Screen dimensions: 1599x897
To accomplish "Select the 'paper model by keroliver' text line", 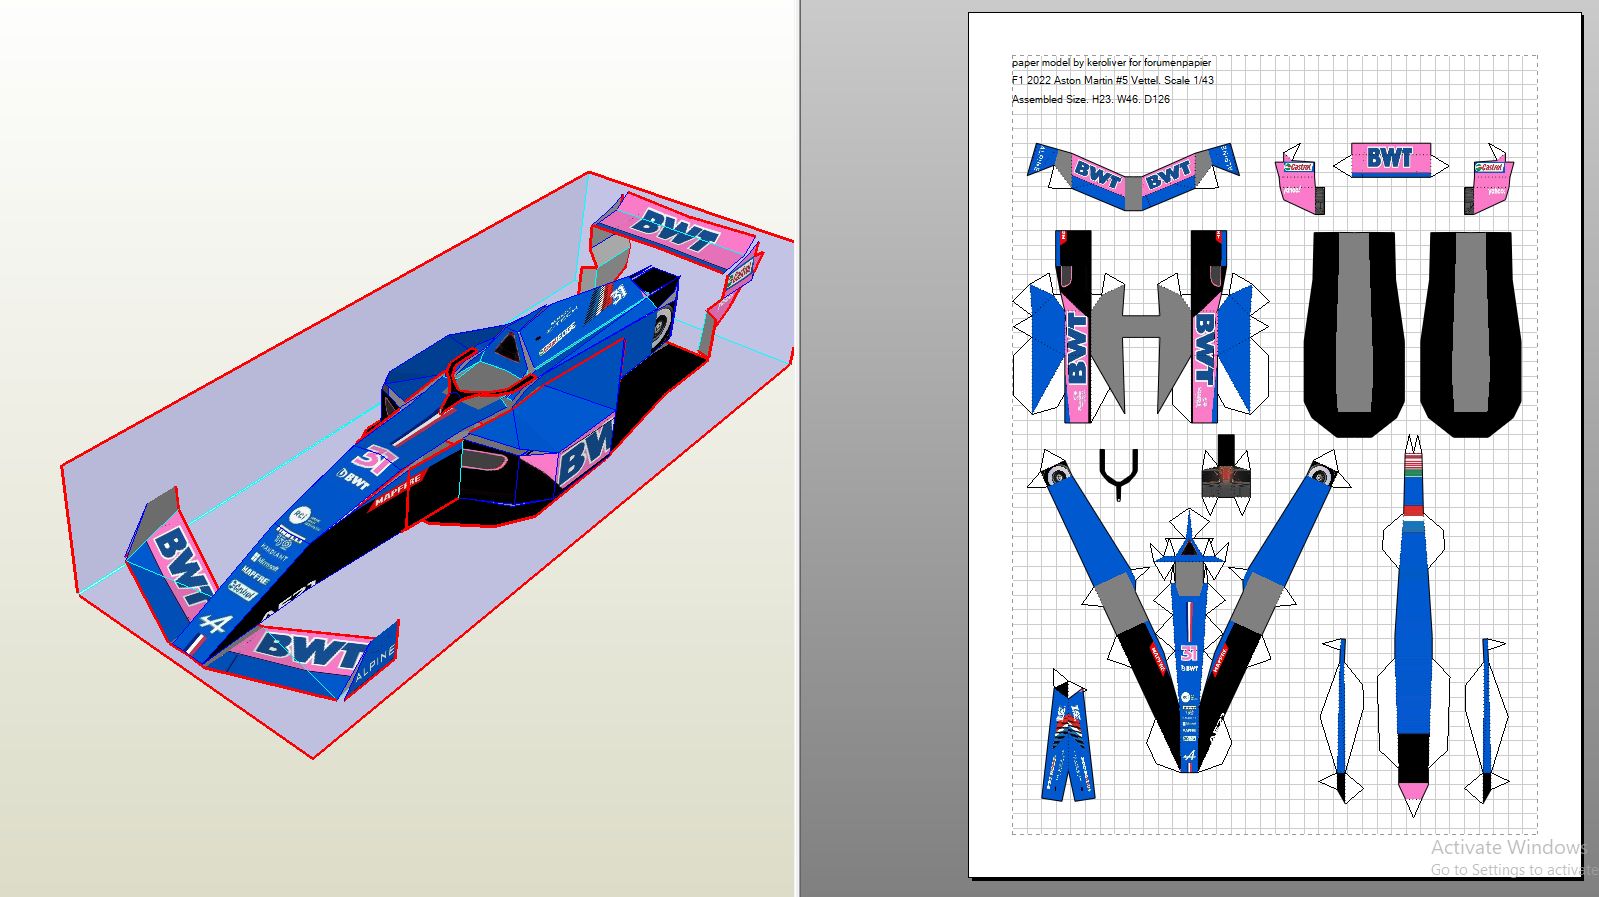I will pyautogui.click(x=1110, y=62).
